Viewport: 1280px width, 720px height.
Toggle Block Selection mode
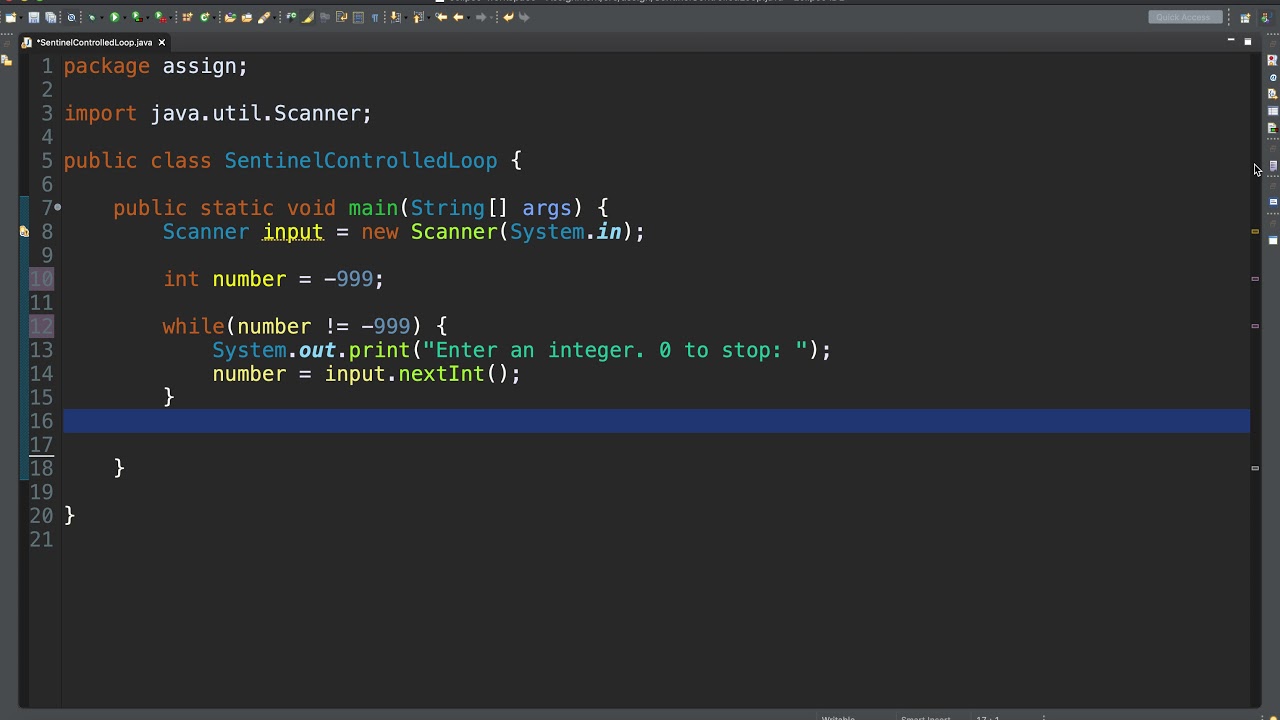[x=358, y=17]
